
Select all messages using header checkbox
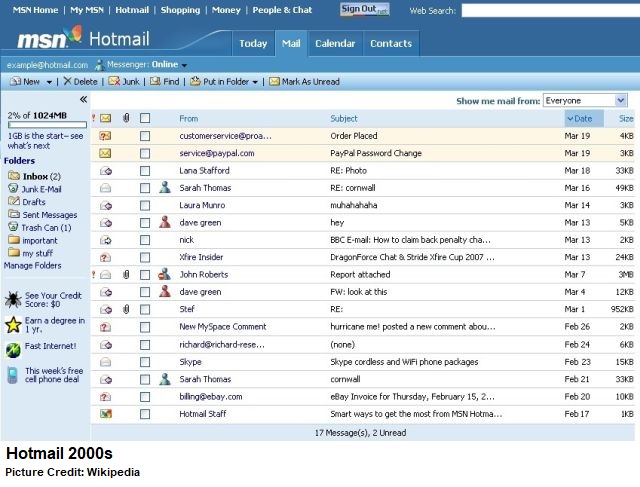145,118
